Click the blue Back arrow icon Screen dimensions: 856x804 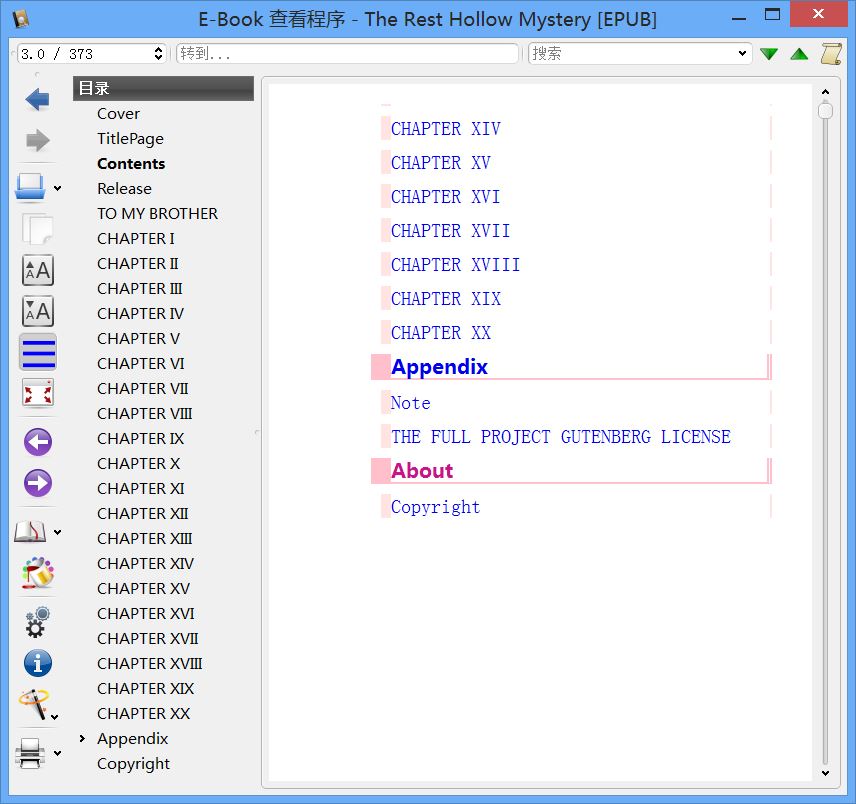(x=37, y=99)
